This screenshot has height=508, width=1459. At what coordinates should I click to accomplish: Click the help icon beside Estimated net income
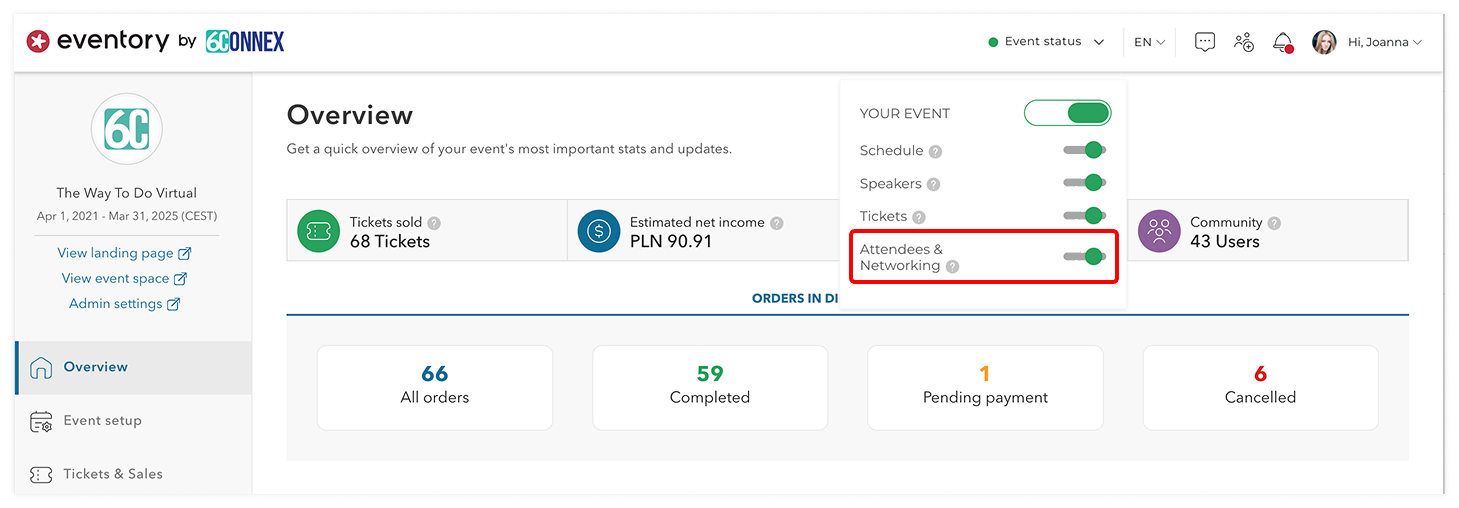pos(777,223)
